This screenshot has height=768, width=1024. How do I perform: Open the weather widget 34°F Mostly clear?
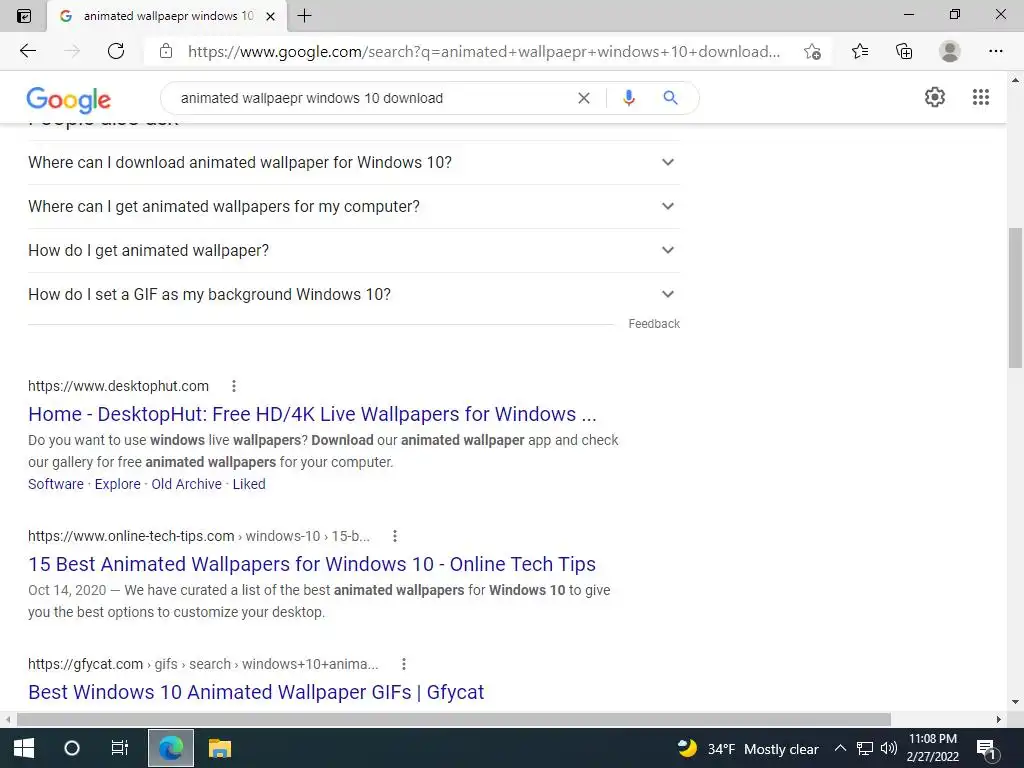coord(748,749)
